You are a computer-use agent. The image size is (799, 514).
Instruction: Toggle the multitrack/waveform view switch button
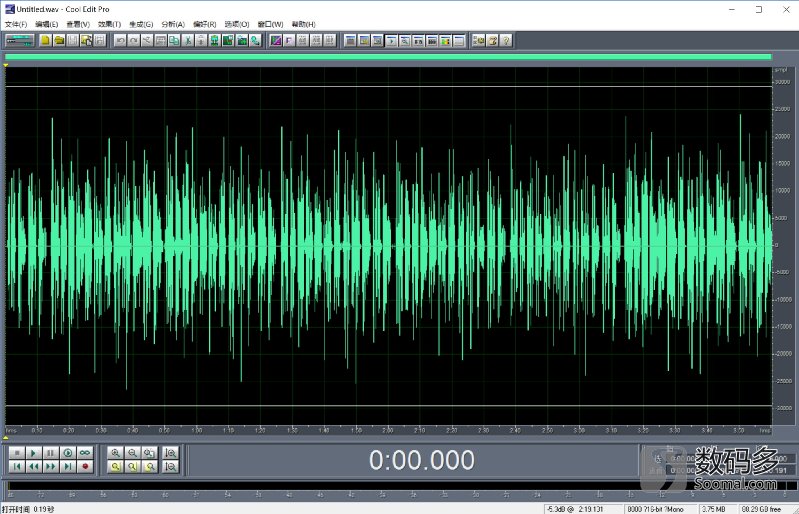[19, 41]
